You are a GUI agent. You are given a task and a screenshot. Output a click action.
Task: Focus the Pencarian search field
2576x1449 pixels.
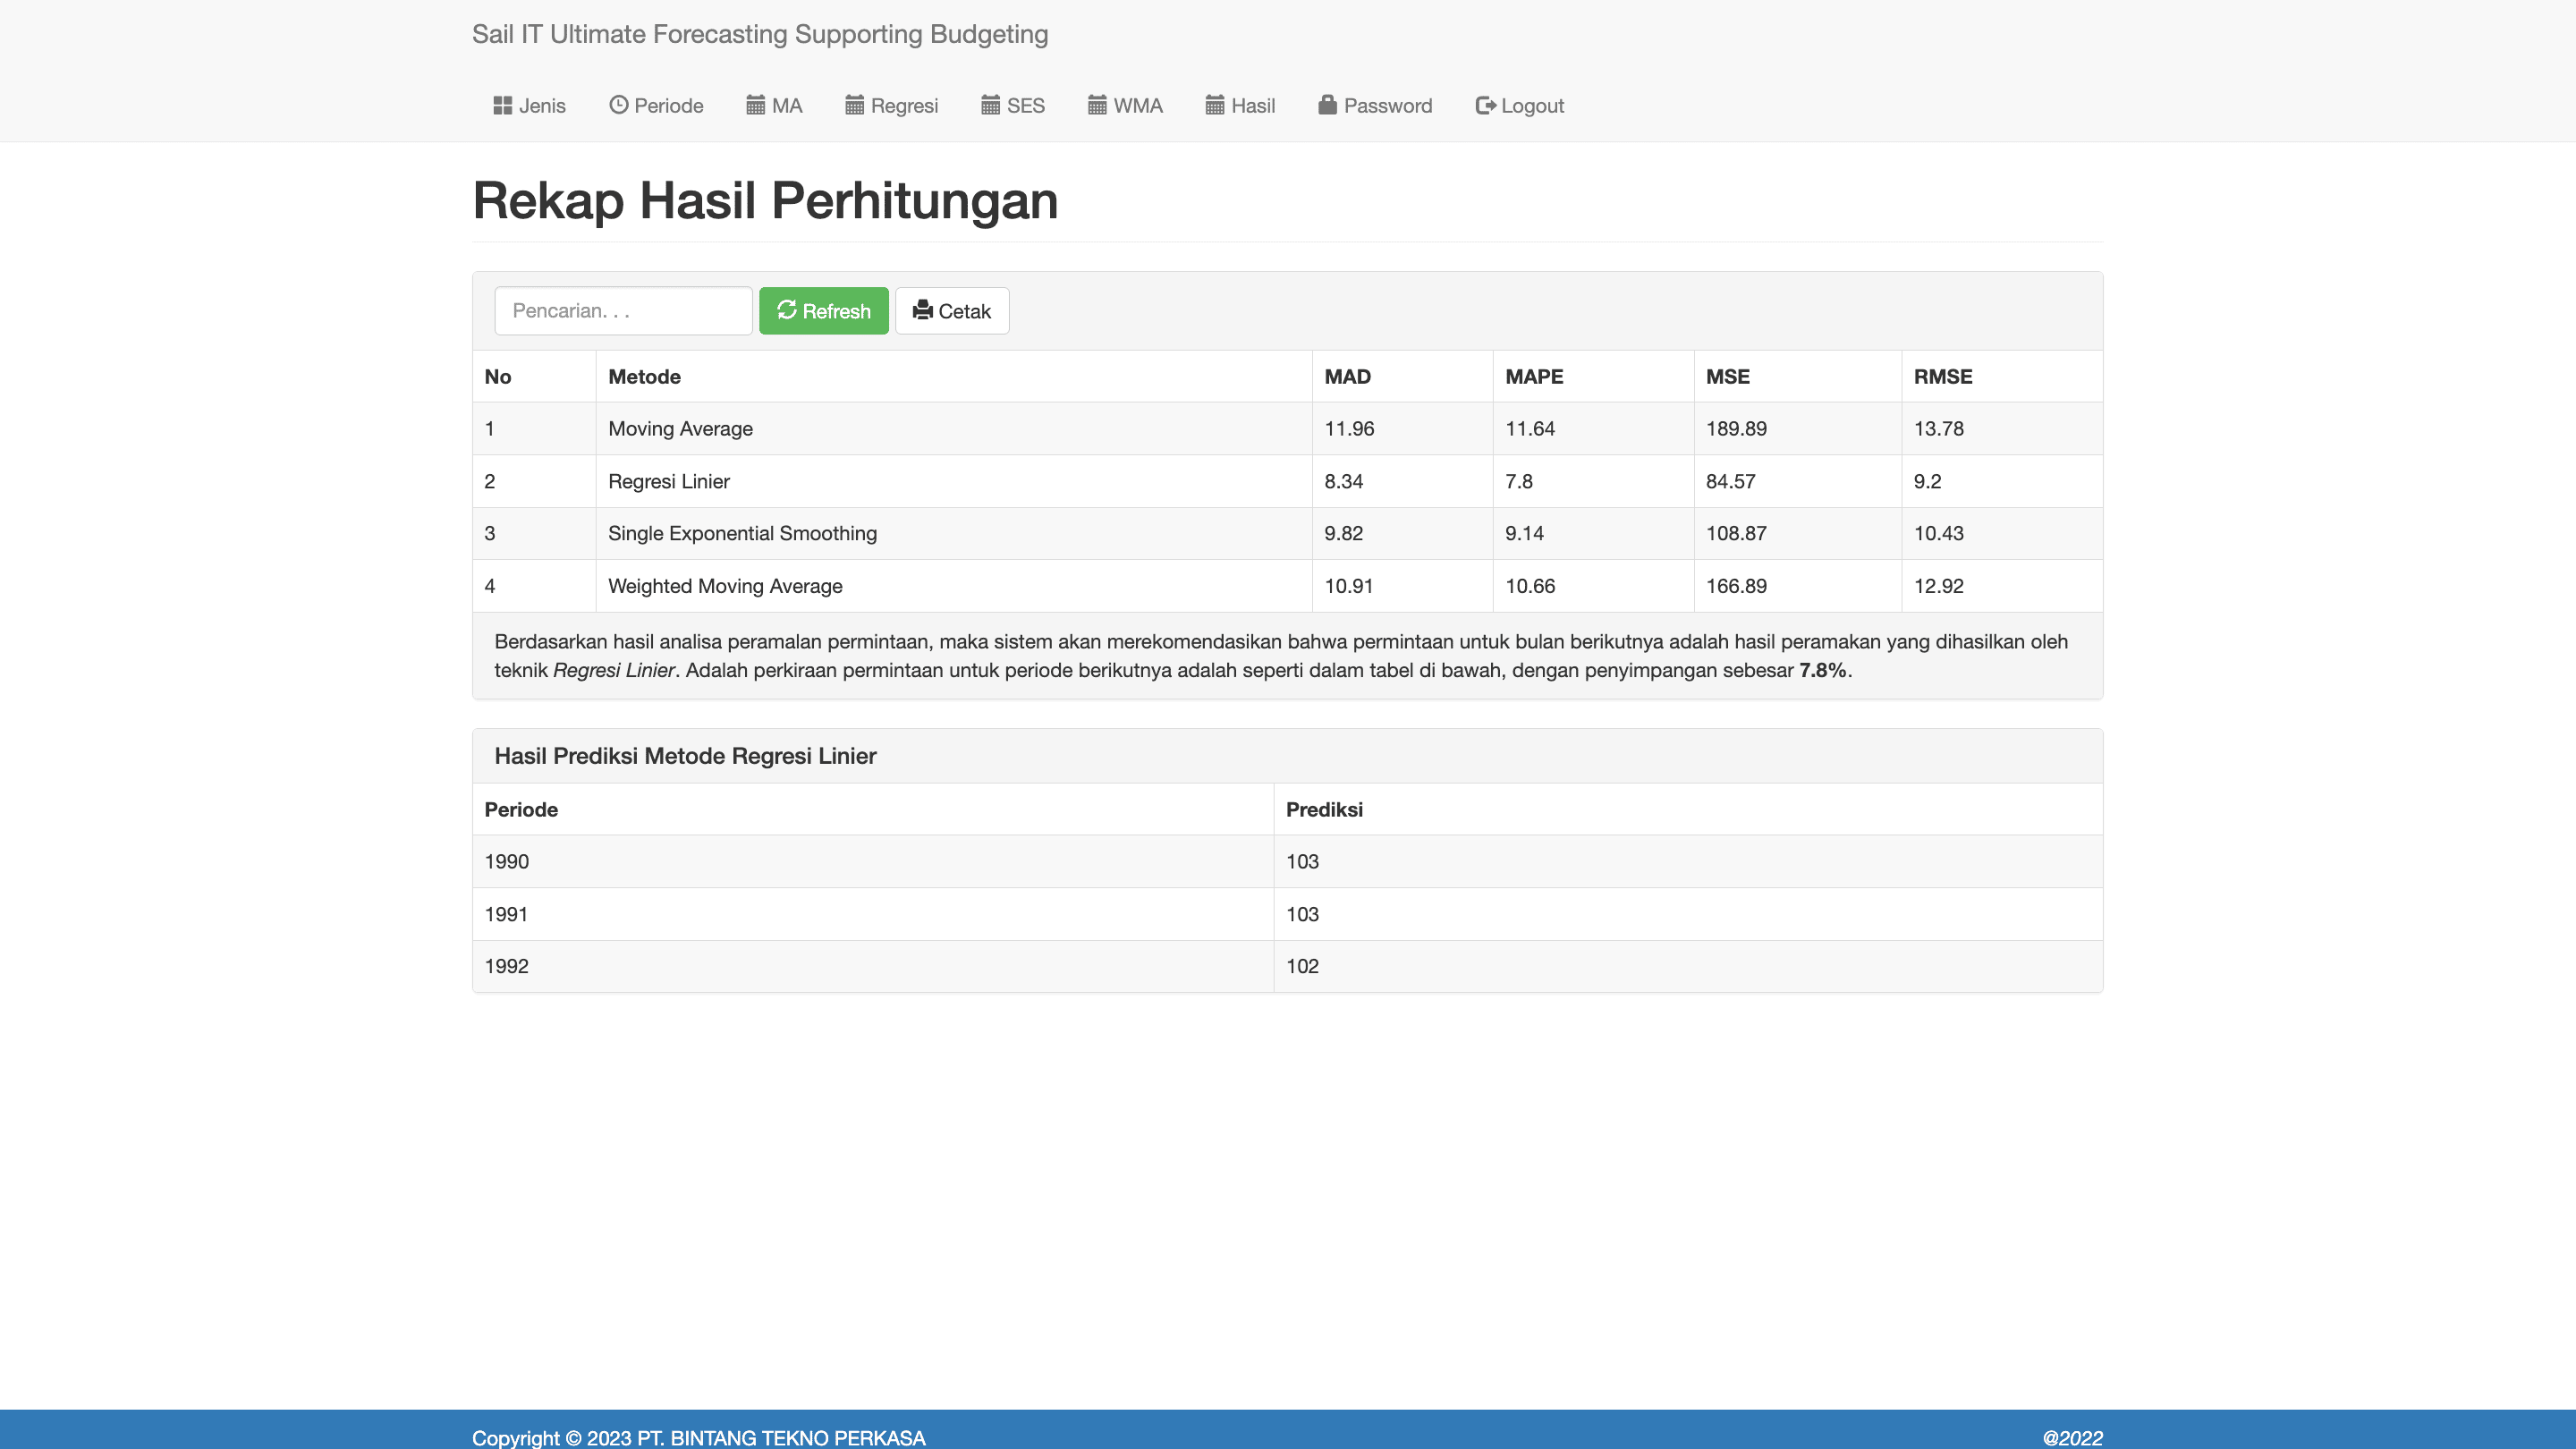pos(623,311)
